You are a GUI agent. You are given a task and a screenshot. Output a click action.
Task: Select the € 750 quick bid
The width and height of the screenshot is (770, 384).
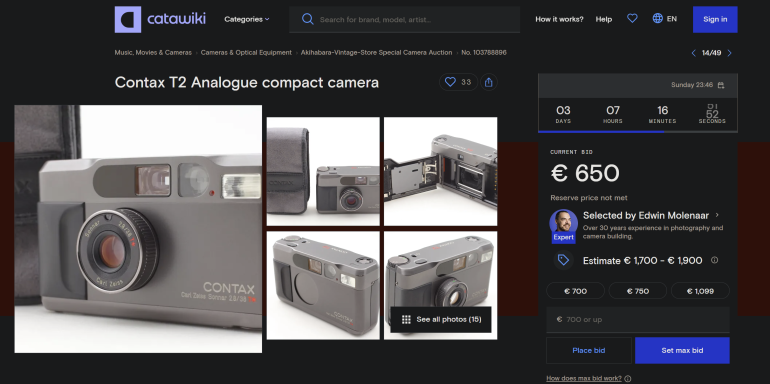click(x=638, y=291)
